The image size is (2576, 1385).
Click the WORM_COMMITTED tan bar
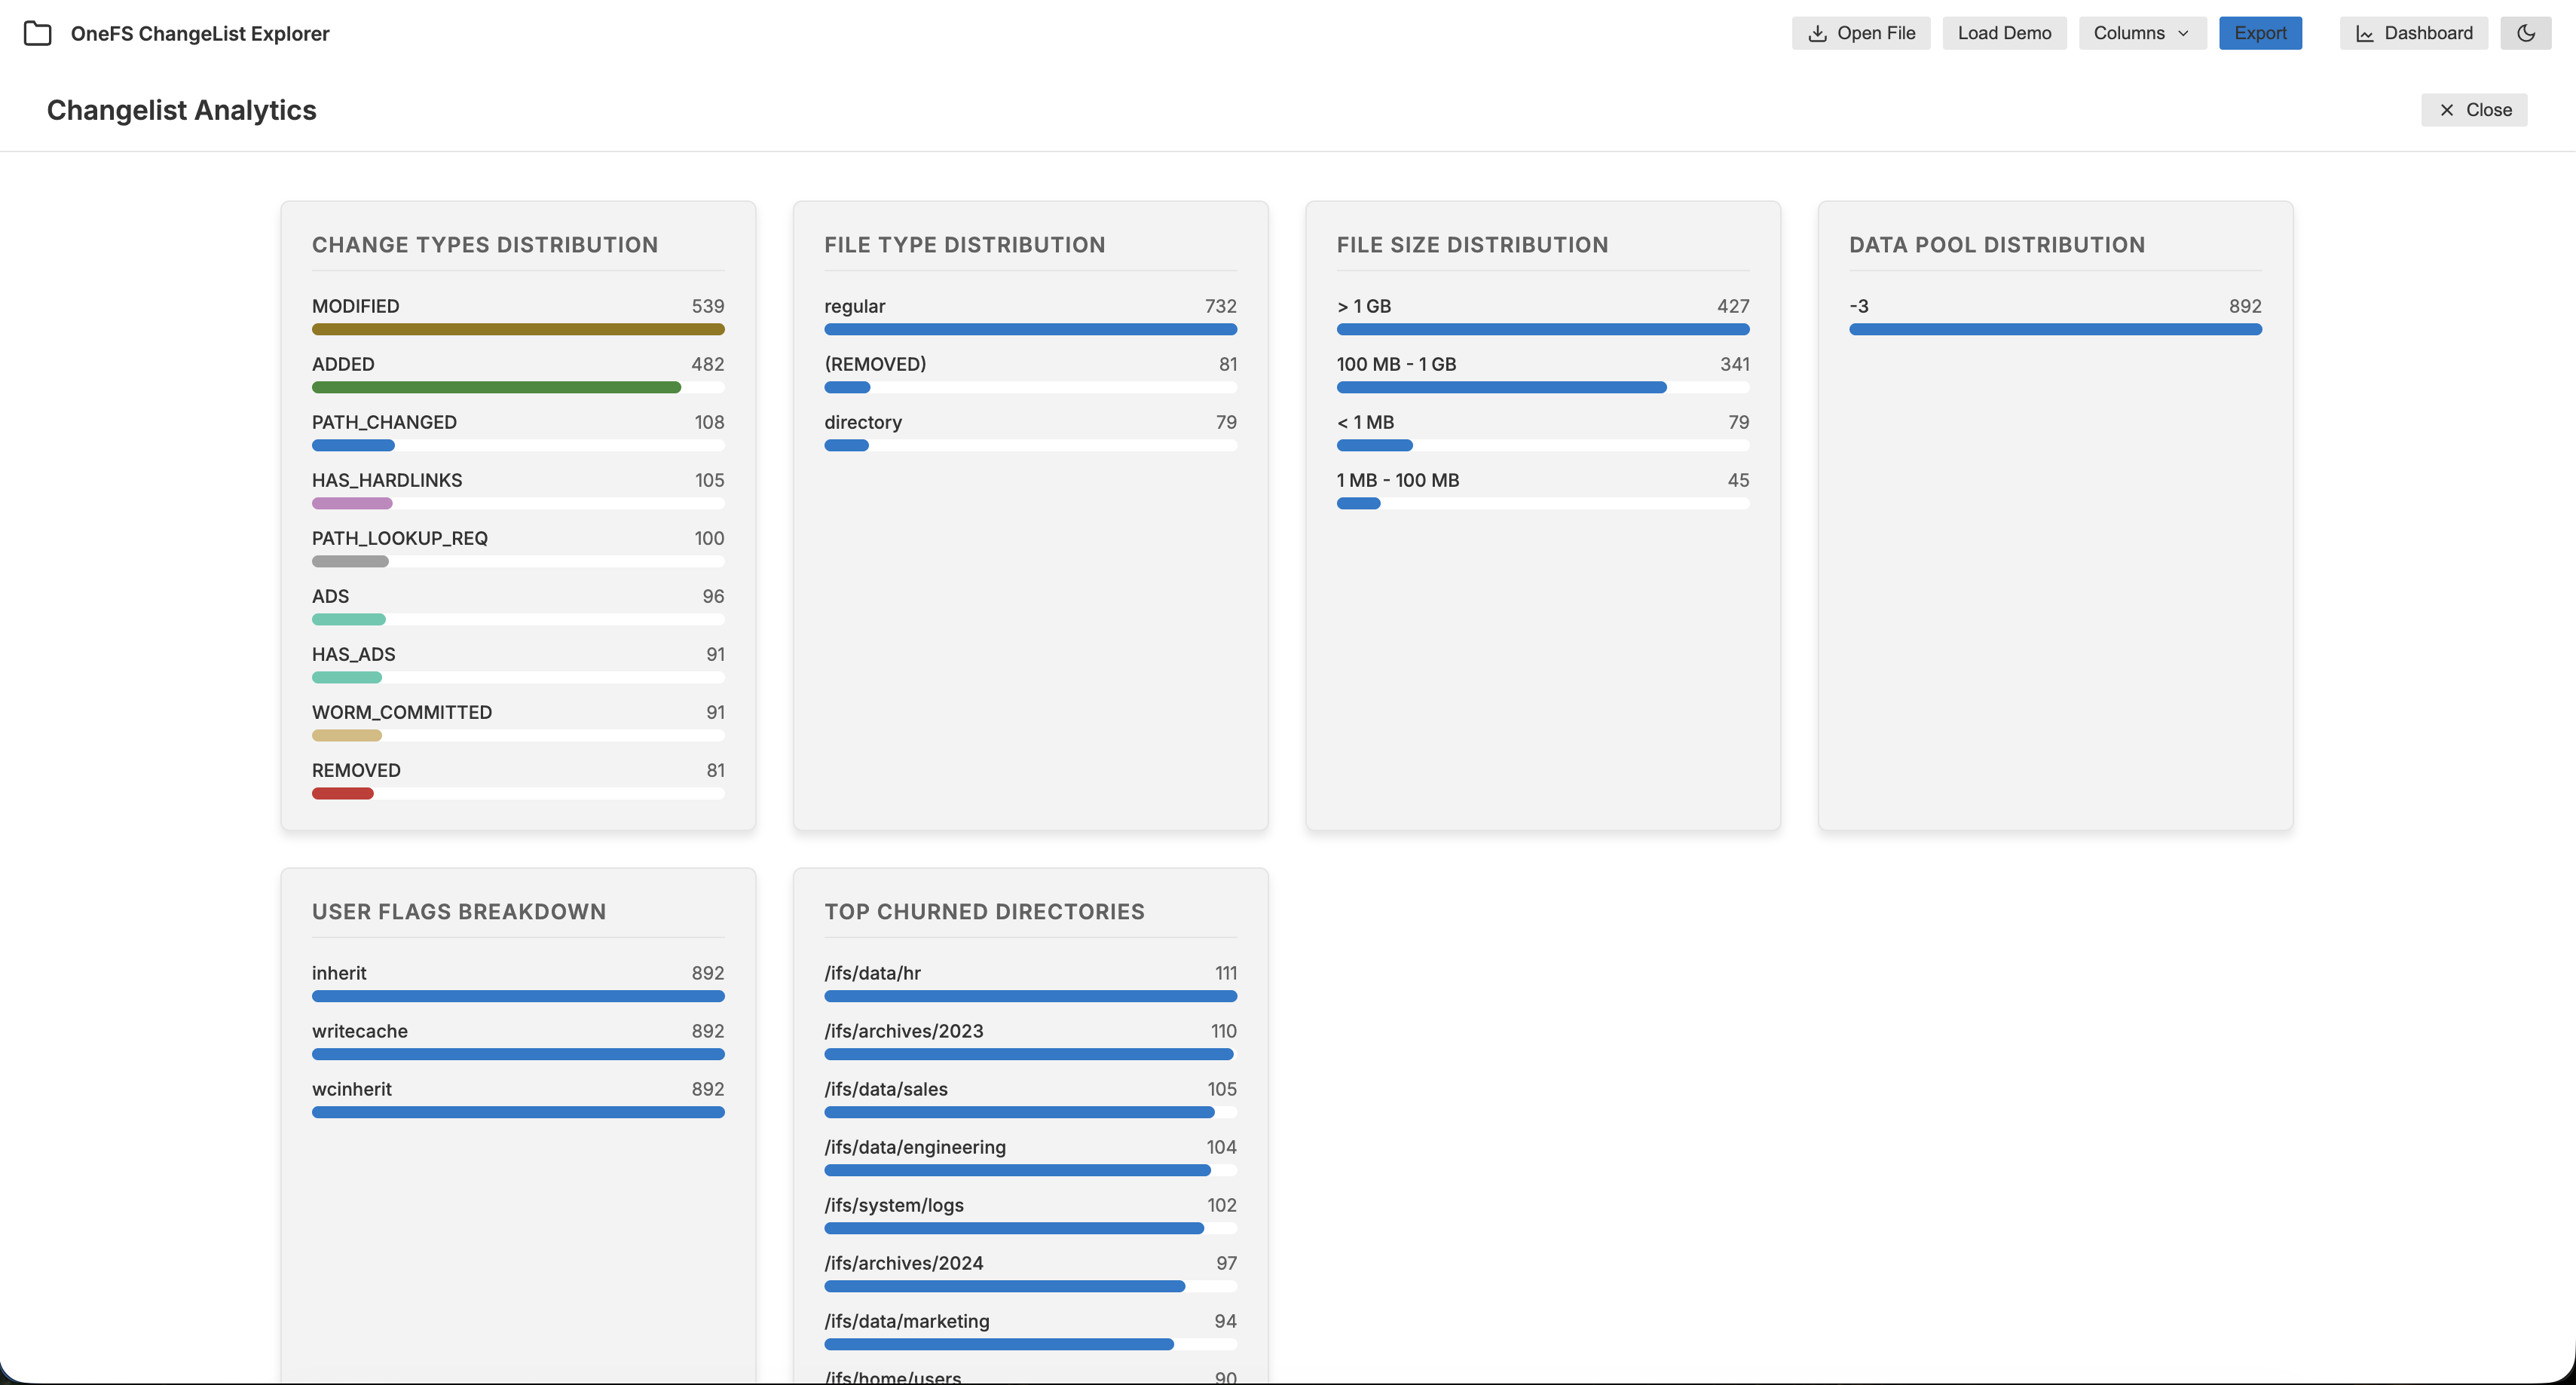[x=347, y=735]
